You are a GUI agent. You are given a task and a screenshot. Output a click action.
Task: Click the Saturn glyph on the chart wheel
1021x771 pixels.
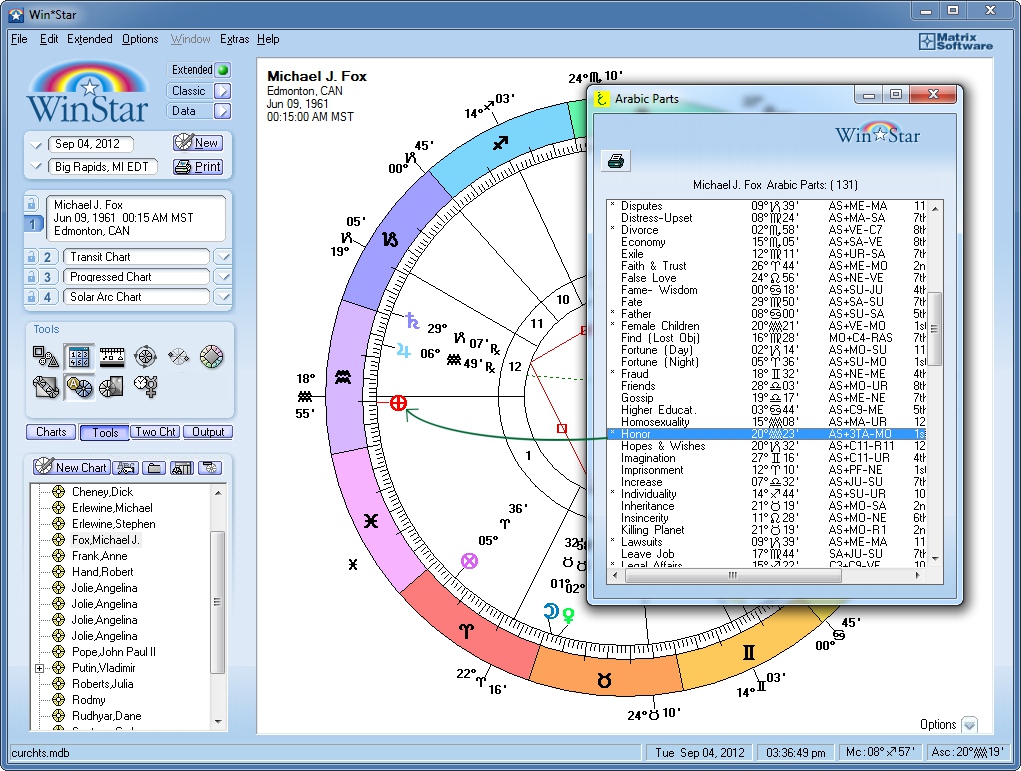(x=412, y=320)
